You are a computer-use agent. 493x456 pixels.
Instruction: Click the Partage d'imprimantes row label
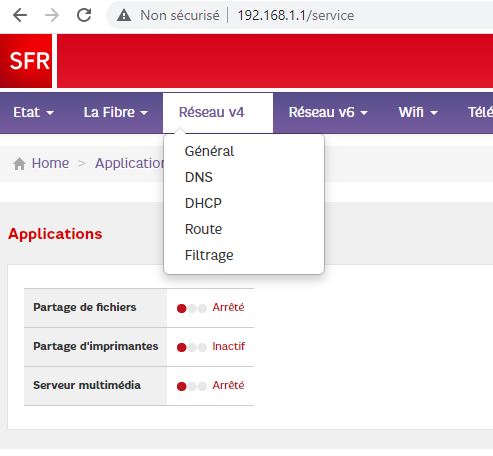click(x=96, y=346)
